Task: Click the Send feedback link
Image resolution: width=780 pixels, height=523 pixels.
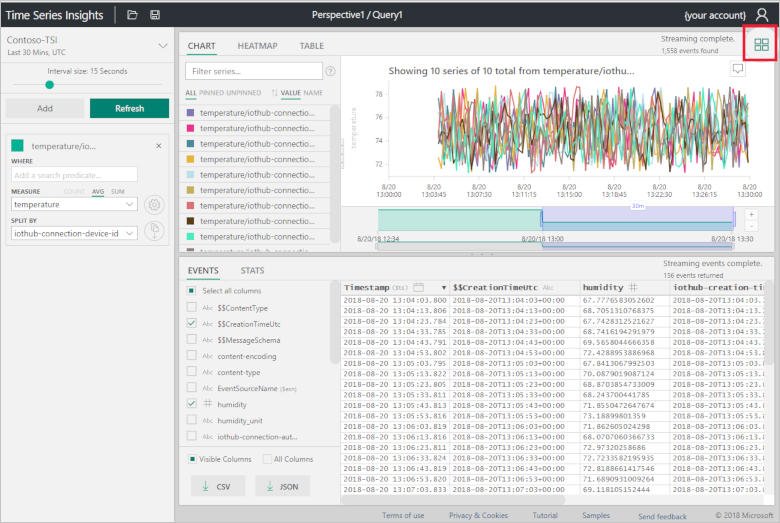Action: (662, 516)
